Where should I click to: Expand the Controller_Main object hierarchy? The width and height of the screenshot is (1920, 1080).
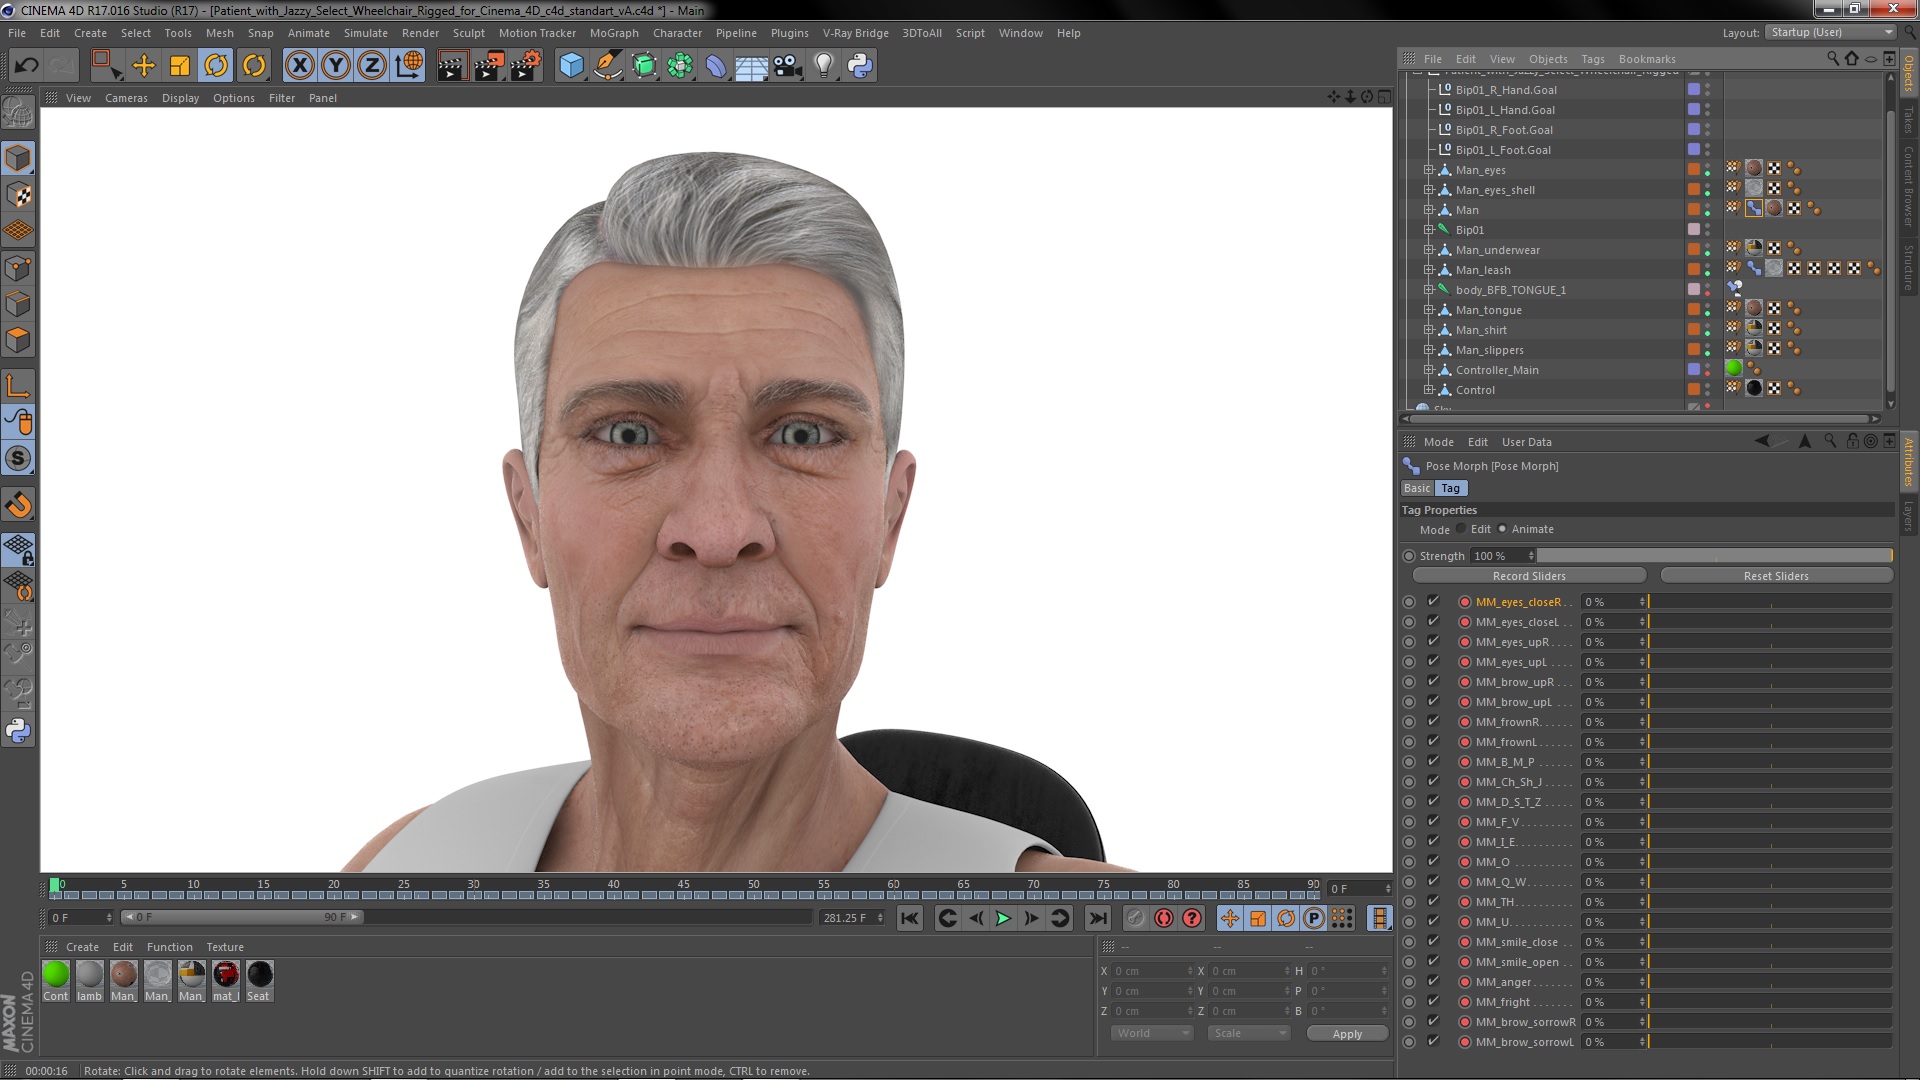(1429, 370)
